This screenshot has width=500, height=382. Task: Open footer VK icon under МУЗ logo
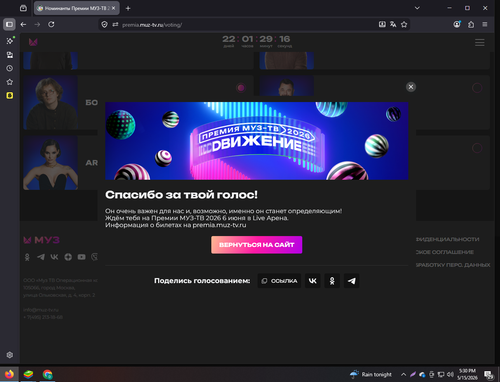[x=54, y=257]
